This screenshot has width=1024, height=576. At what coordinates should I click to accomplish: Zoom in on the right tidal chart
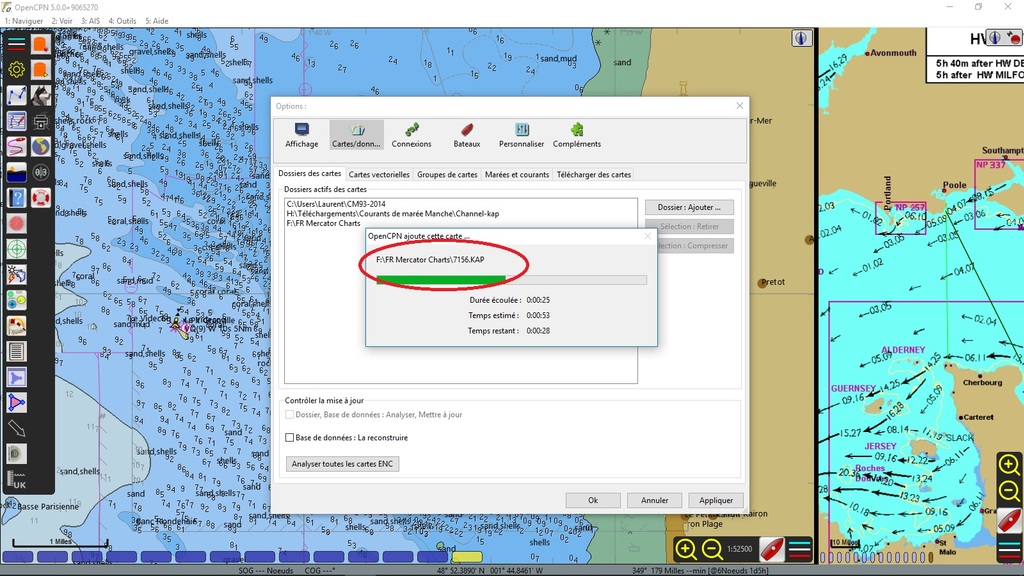(x=1009, y=464)
